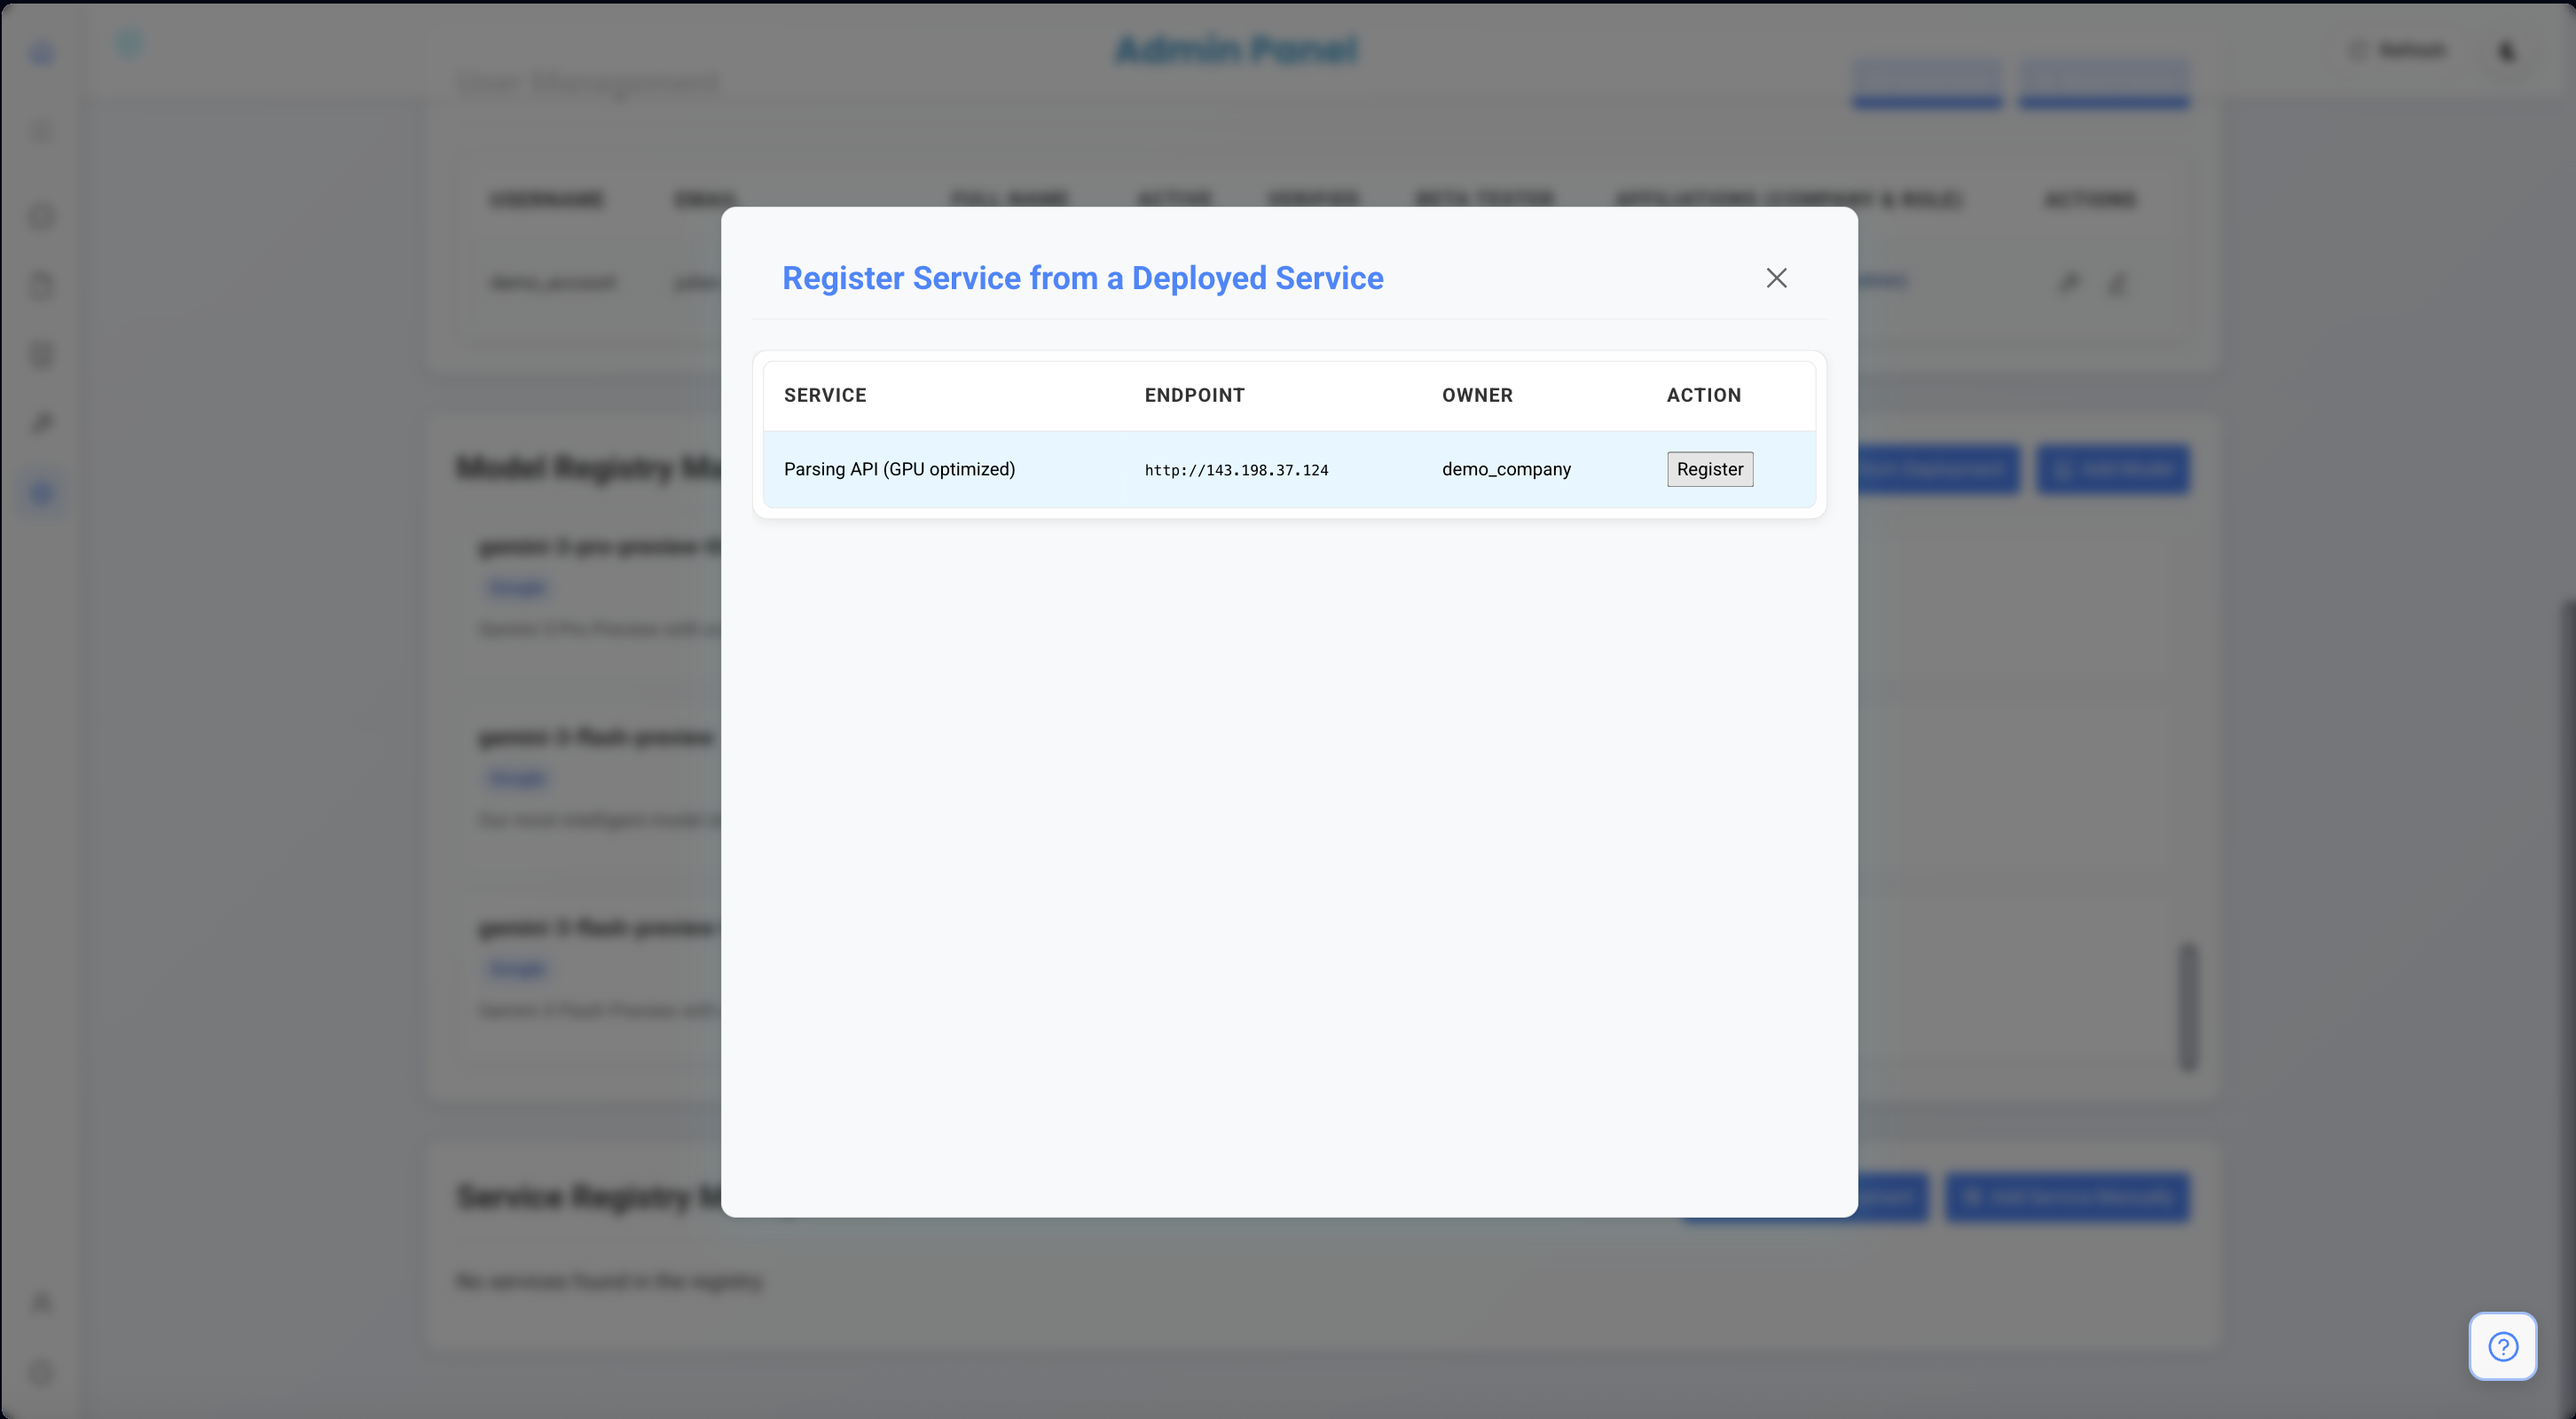Click the highlighted blue sidebar icon
This screenshot has height=1419, width=2576.
[x=42, y=493]
